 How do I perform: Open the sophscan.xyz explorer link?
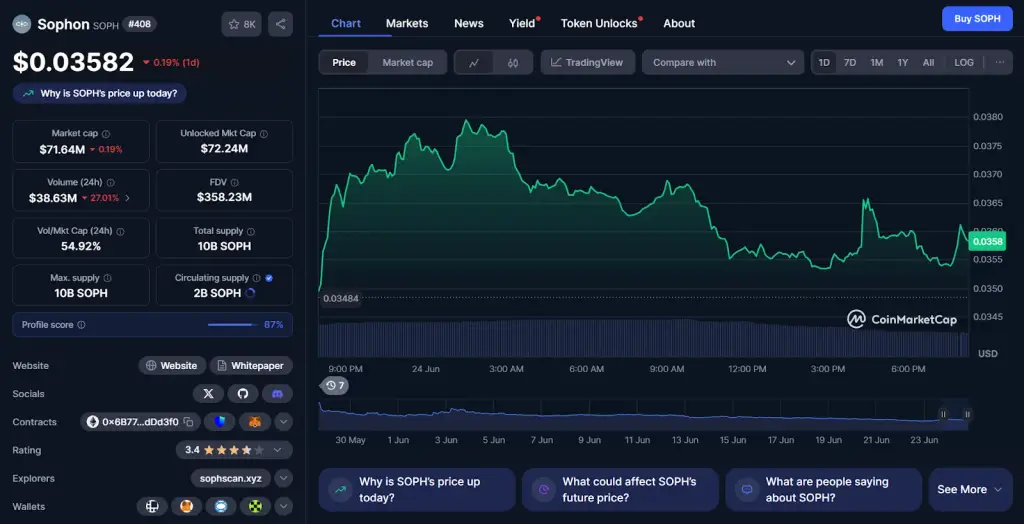pyautogui.click(x=231, y=478)
